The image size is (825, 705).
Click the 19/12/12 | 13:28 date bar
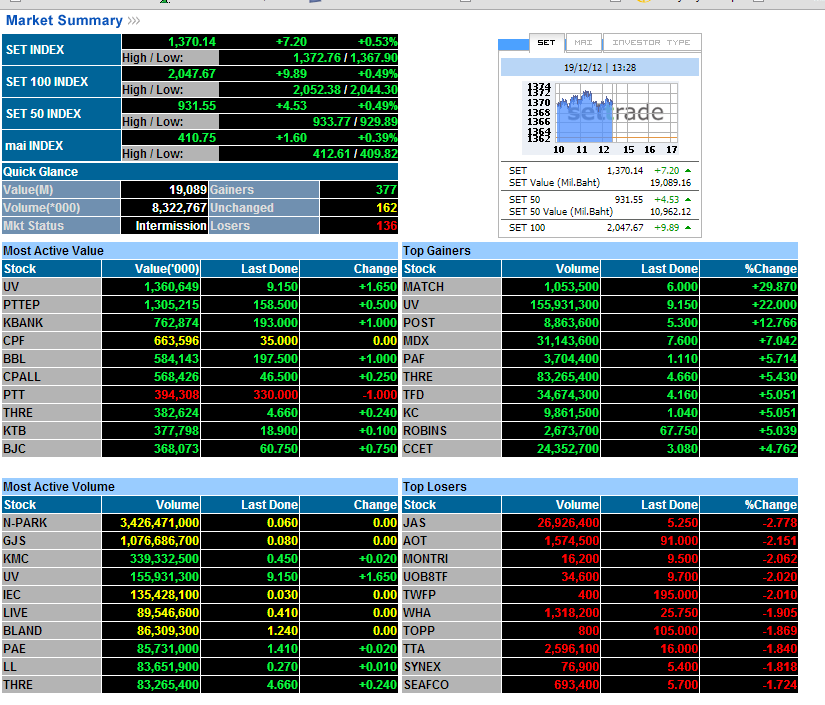(600, 67)
